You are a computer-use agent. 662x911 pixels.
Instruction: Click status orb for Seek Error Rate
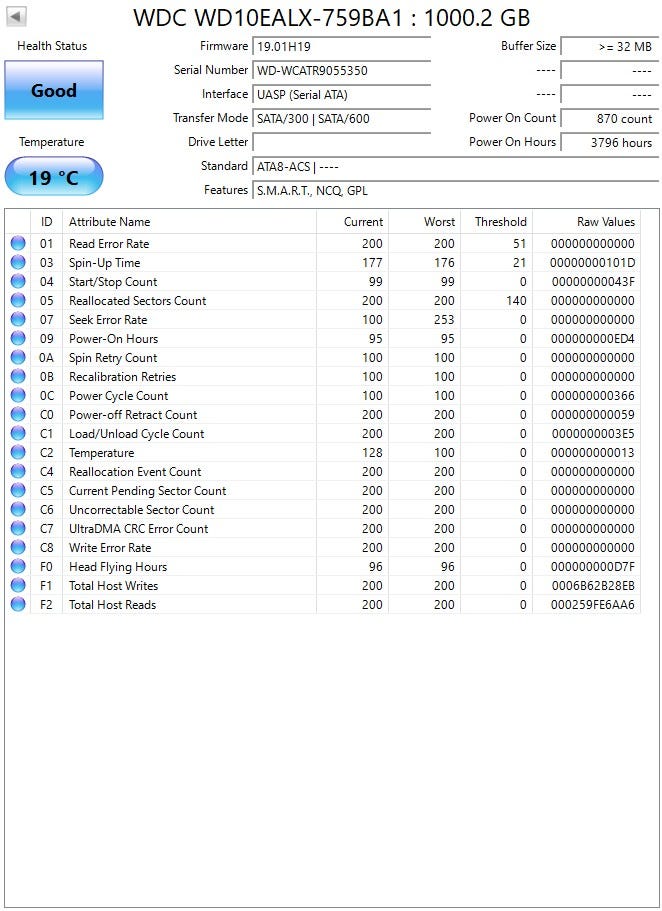18,320
